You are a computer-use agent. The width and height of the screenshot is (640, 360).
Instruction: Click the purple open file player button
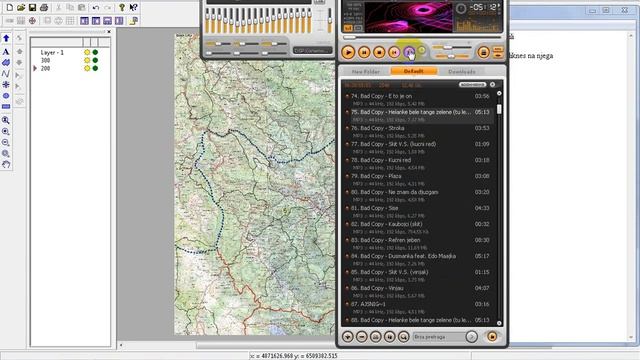(x=409, y=52)
